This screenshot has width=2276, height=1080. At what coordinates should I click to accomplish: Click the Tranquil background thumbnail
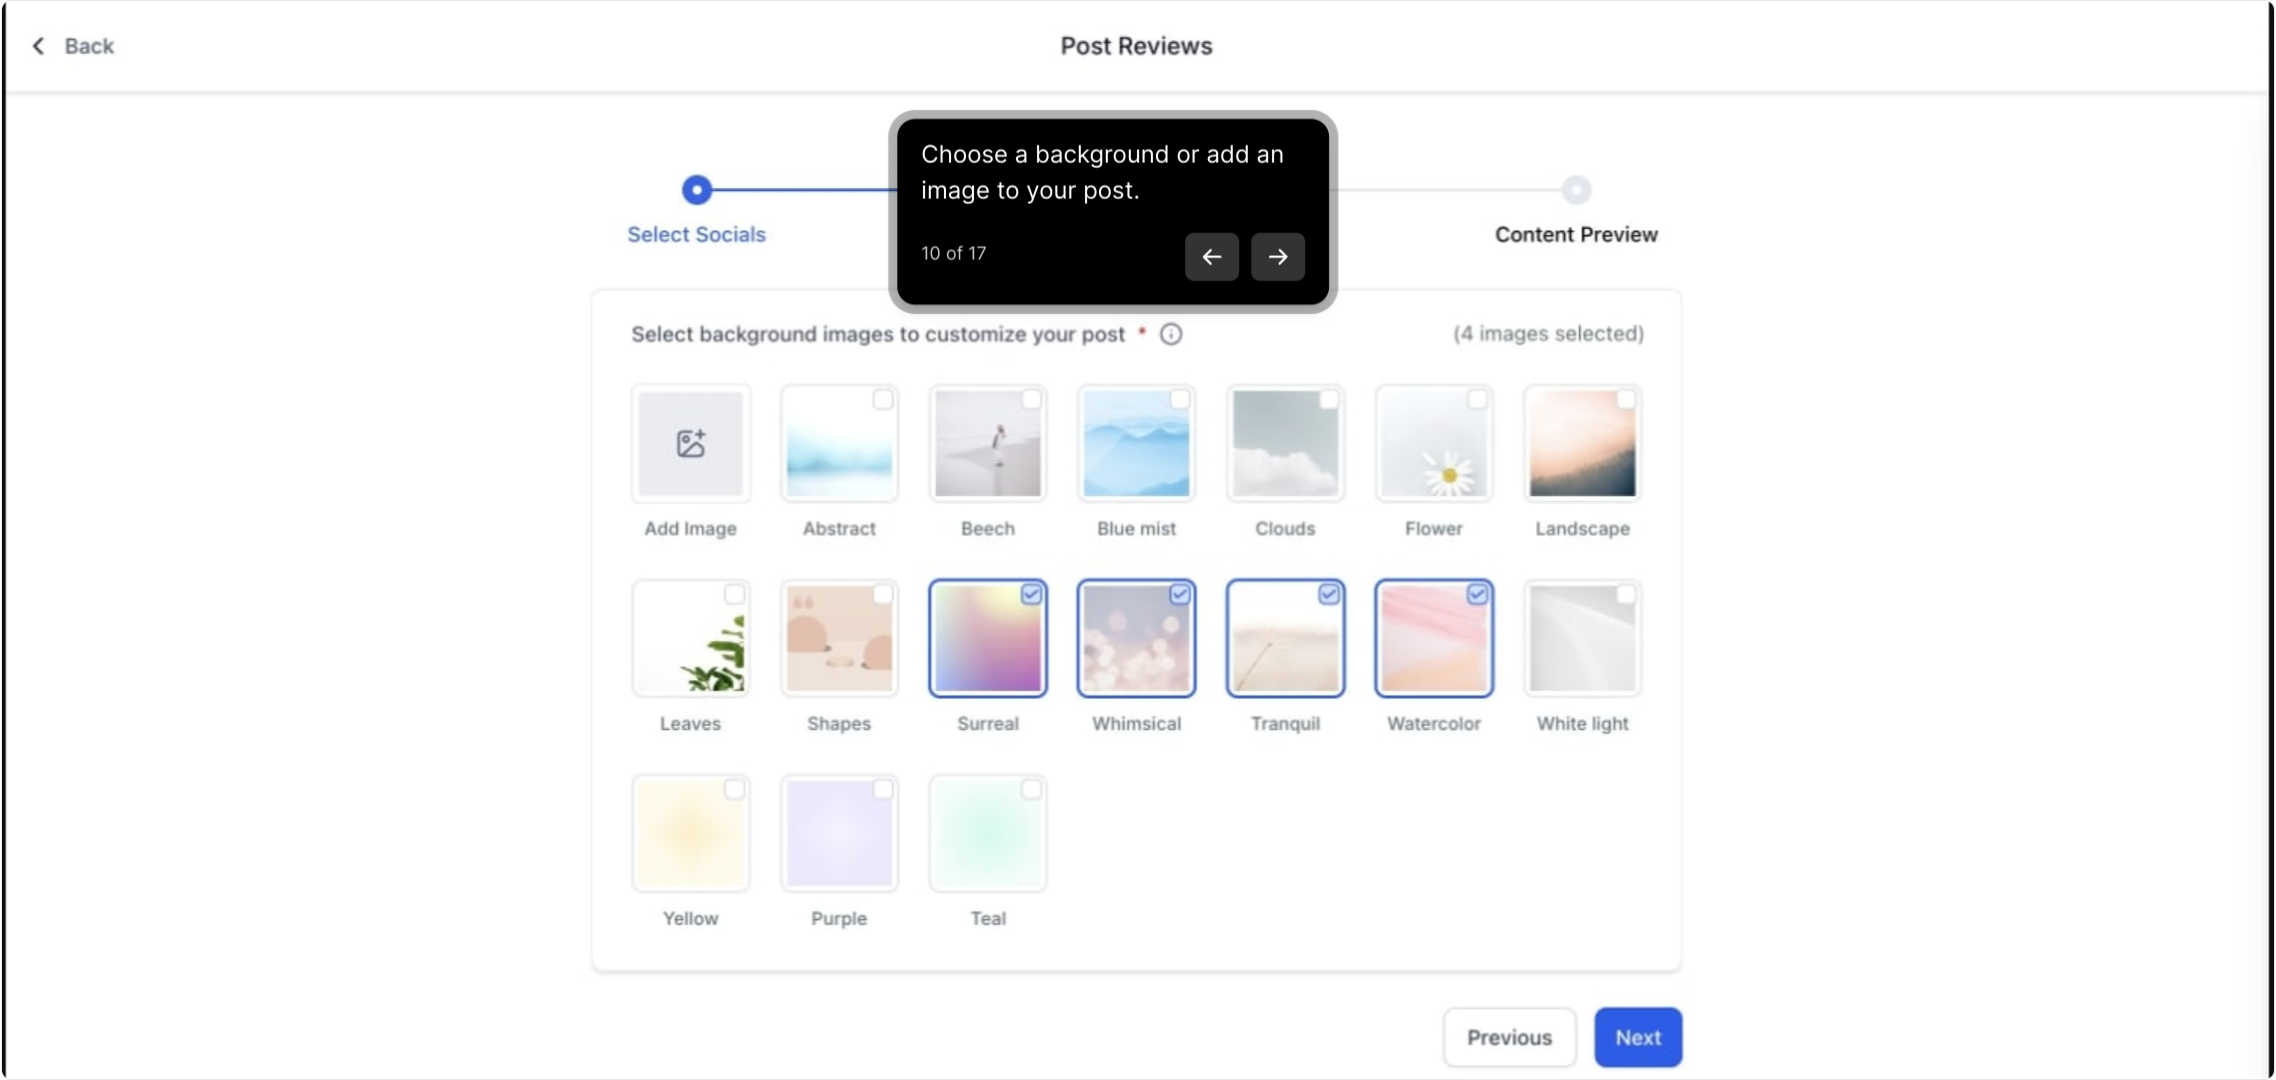[x=1285, y=638]
